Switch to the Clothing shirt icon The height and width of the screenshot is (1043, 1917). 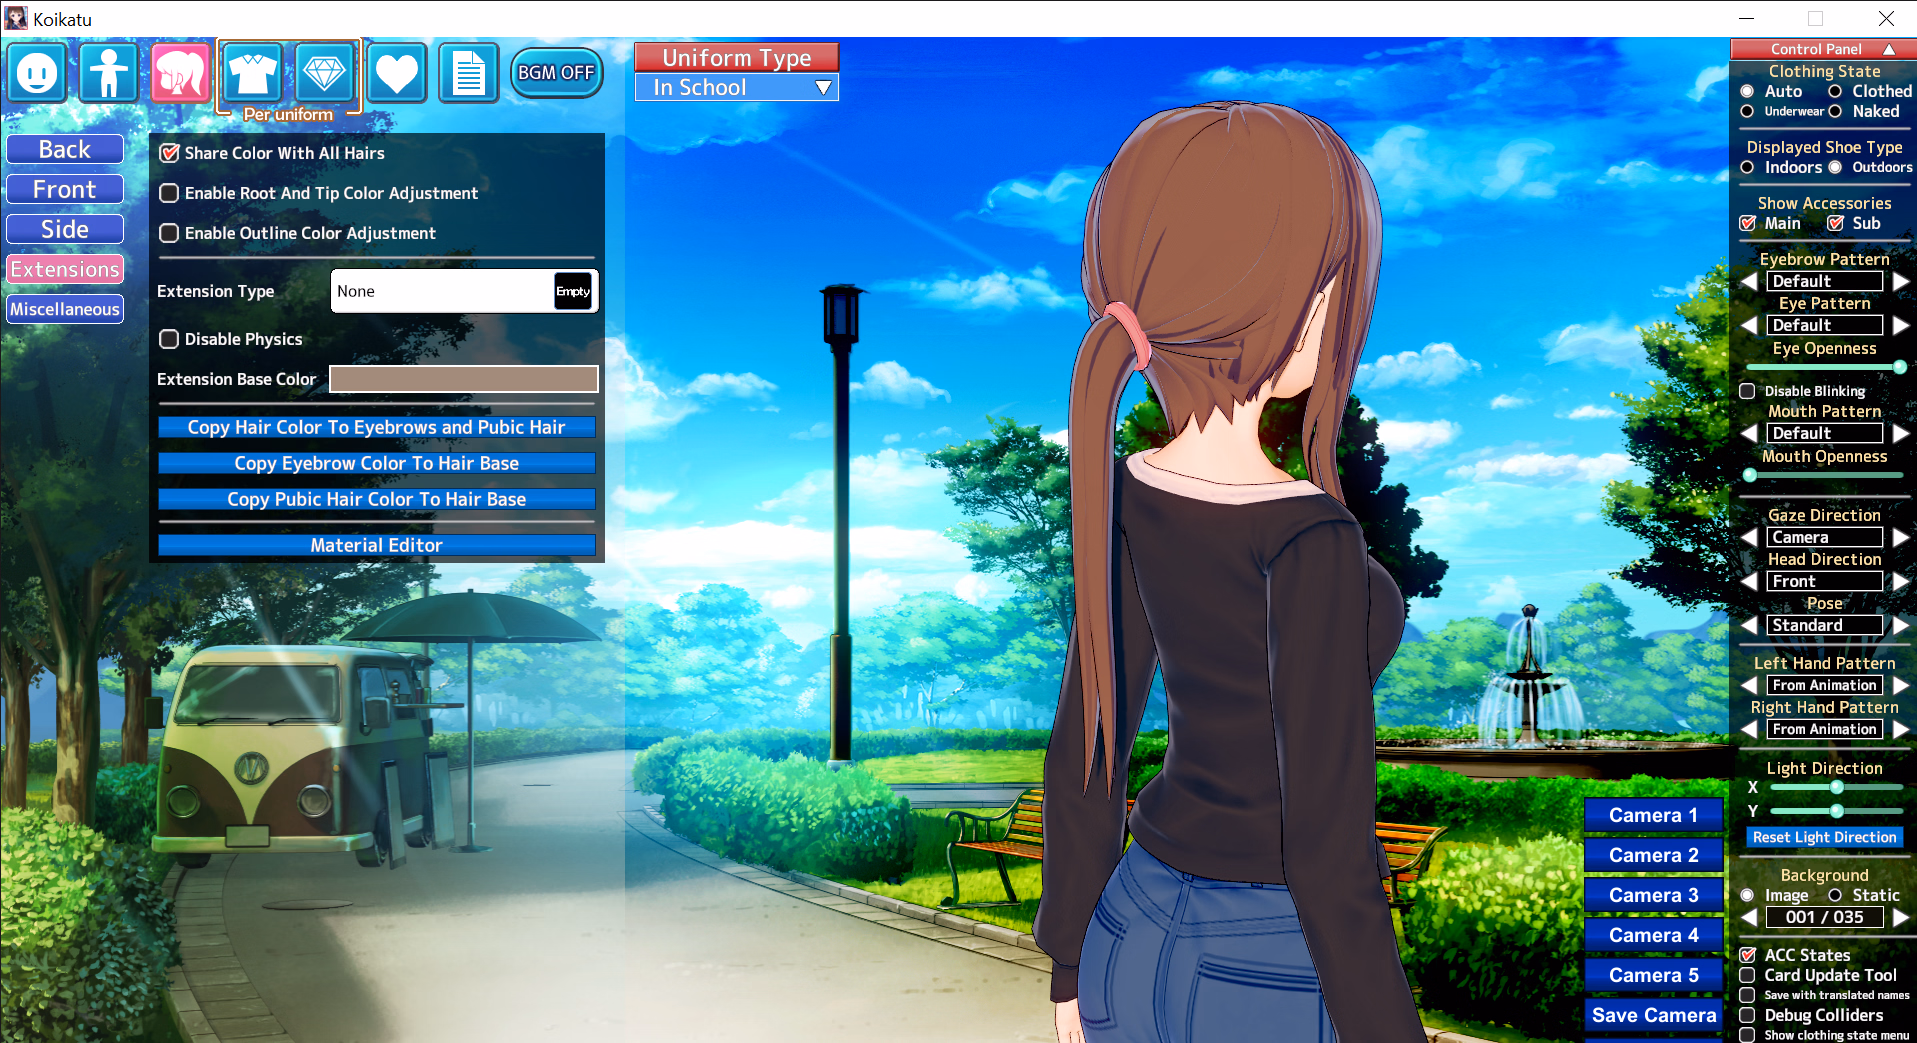(x=253, y=73)
